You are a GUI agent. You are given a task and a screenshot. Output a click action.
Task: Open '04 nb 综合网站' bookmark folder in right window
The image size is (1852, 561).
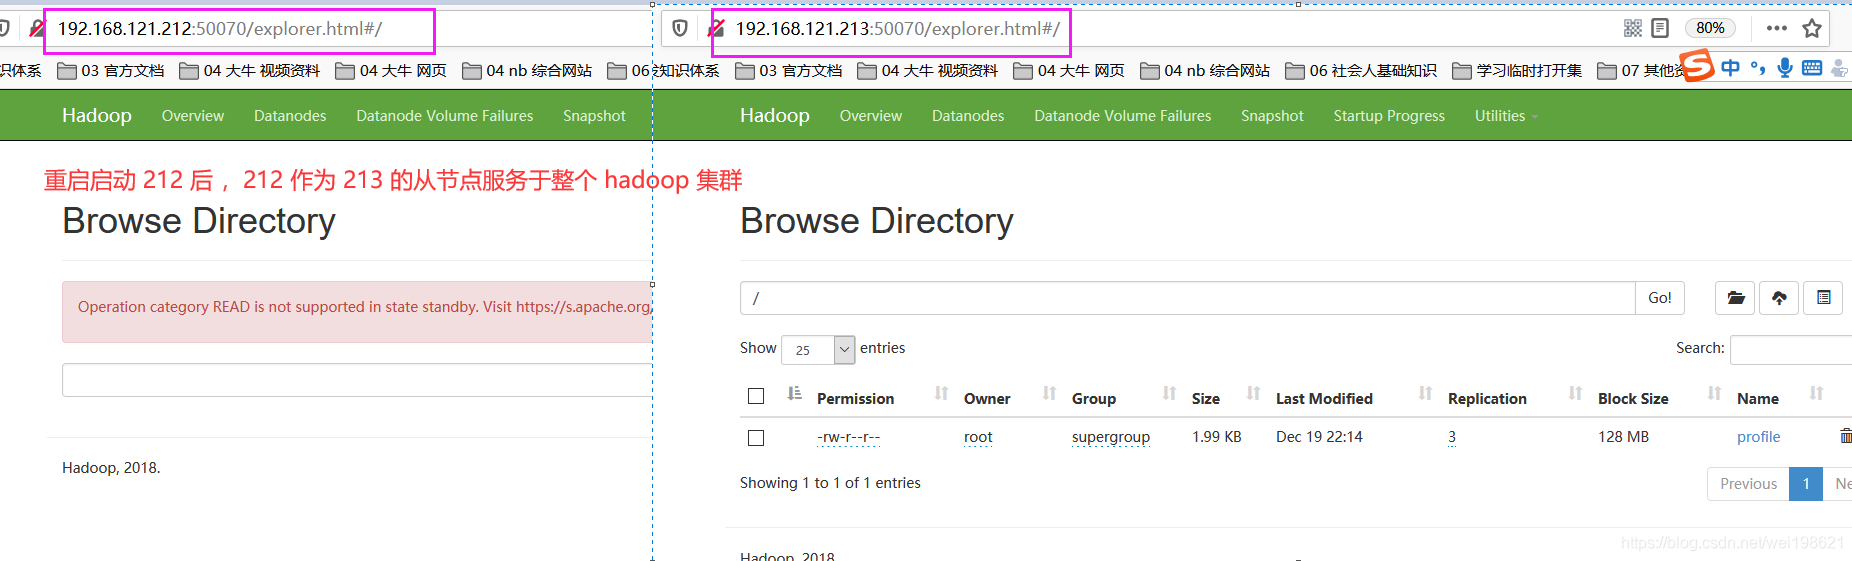click(1205, 71)
